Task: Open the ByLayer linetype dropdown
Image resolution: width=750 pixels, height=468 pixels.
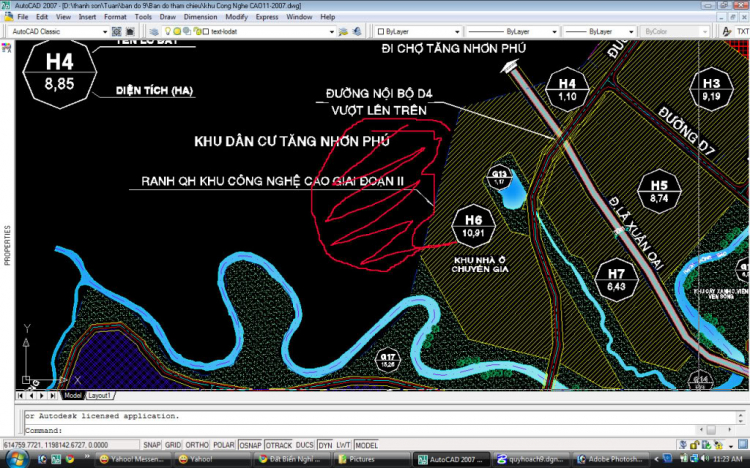Action: (x=554, y=32)
